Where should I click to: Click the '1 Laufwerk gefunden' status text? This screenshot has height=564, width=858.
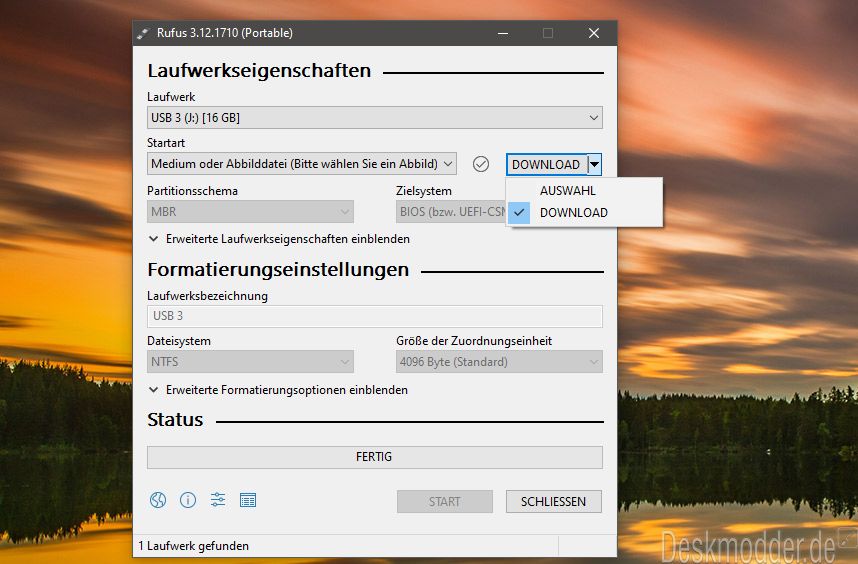(x=194, y=546)
